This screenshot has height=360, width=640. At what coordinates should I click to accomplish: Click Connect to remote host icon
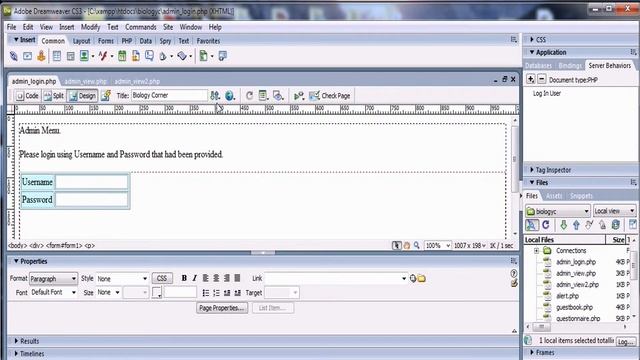[x=531, y=225]
